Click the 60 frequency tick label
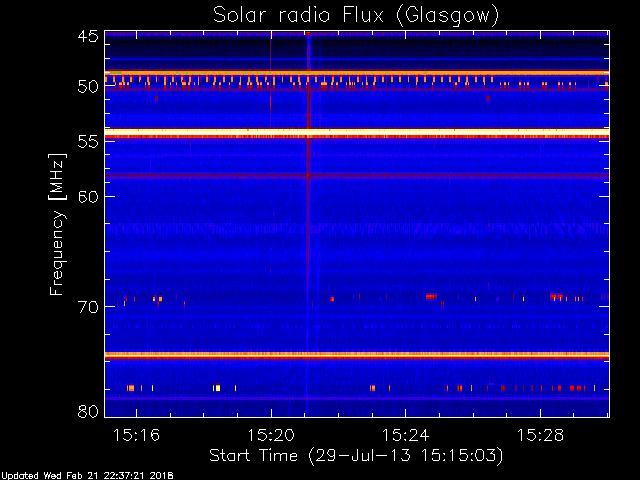 [x=88, y=197]
